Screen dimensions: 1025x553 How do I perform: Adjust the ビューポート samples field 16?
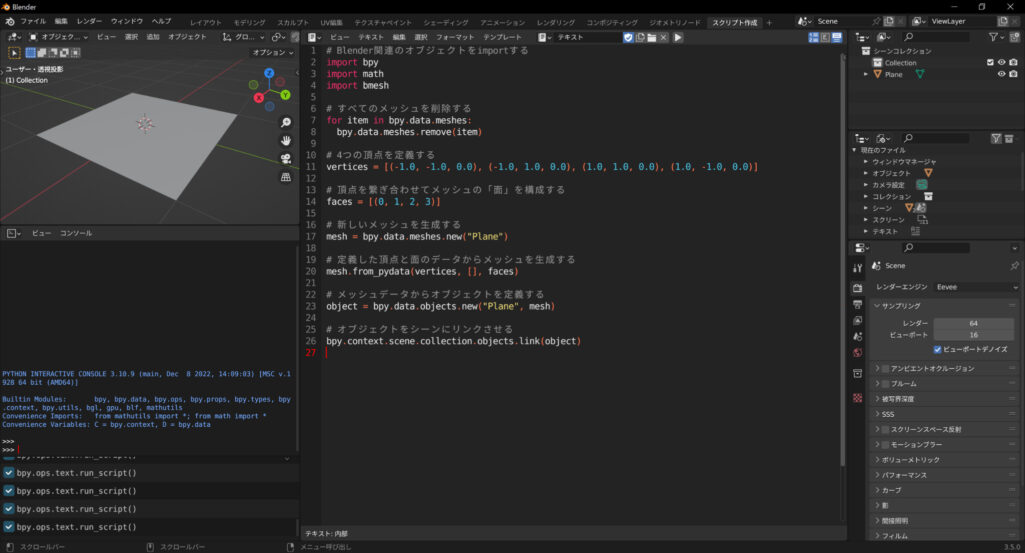pyautogui.click(x=973, y=335)
